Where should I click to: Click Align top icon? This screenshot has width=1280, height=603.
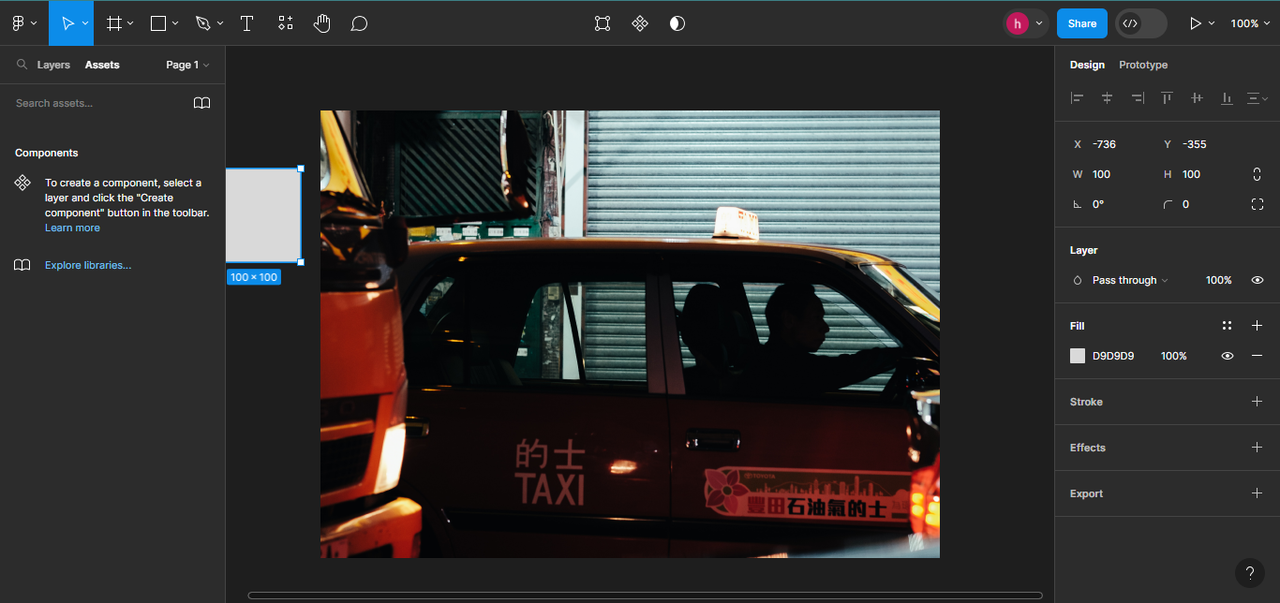click(1167, 98)
